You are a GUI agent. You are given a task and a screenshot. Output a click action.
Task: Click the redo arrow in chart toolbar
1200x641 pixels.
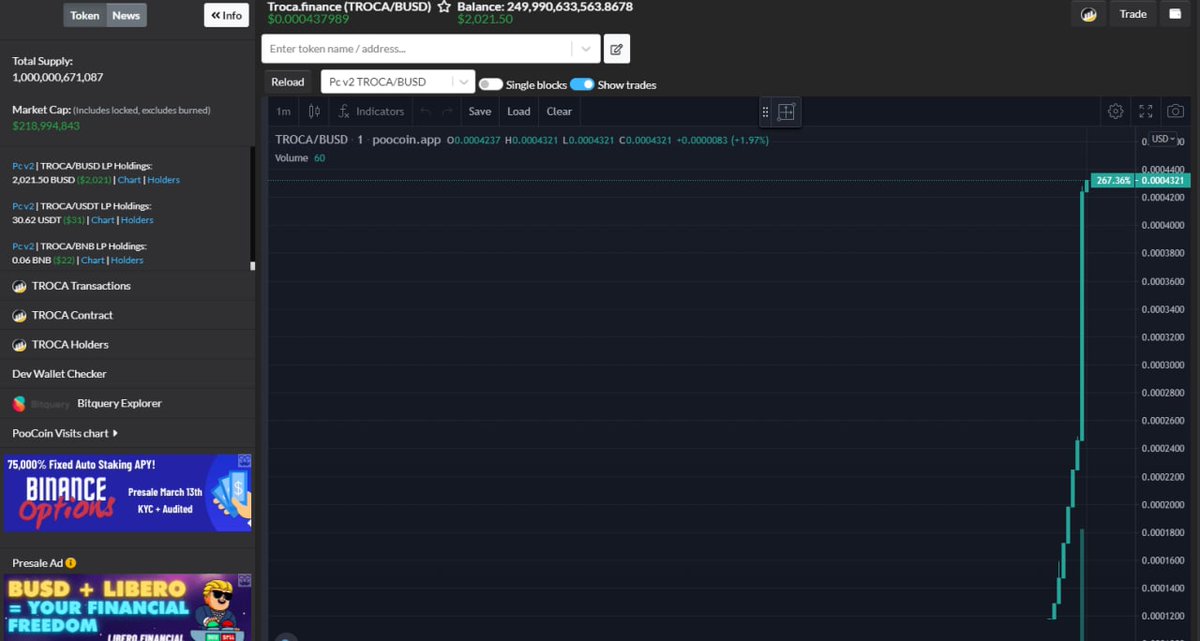coord(447,111)
